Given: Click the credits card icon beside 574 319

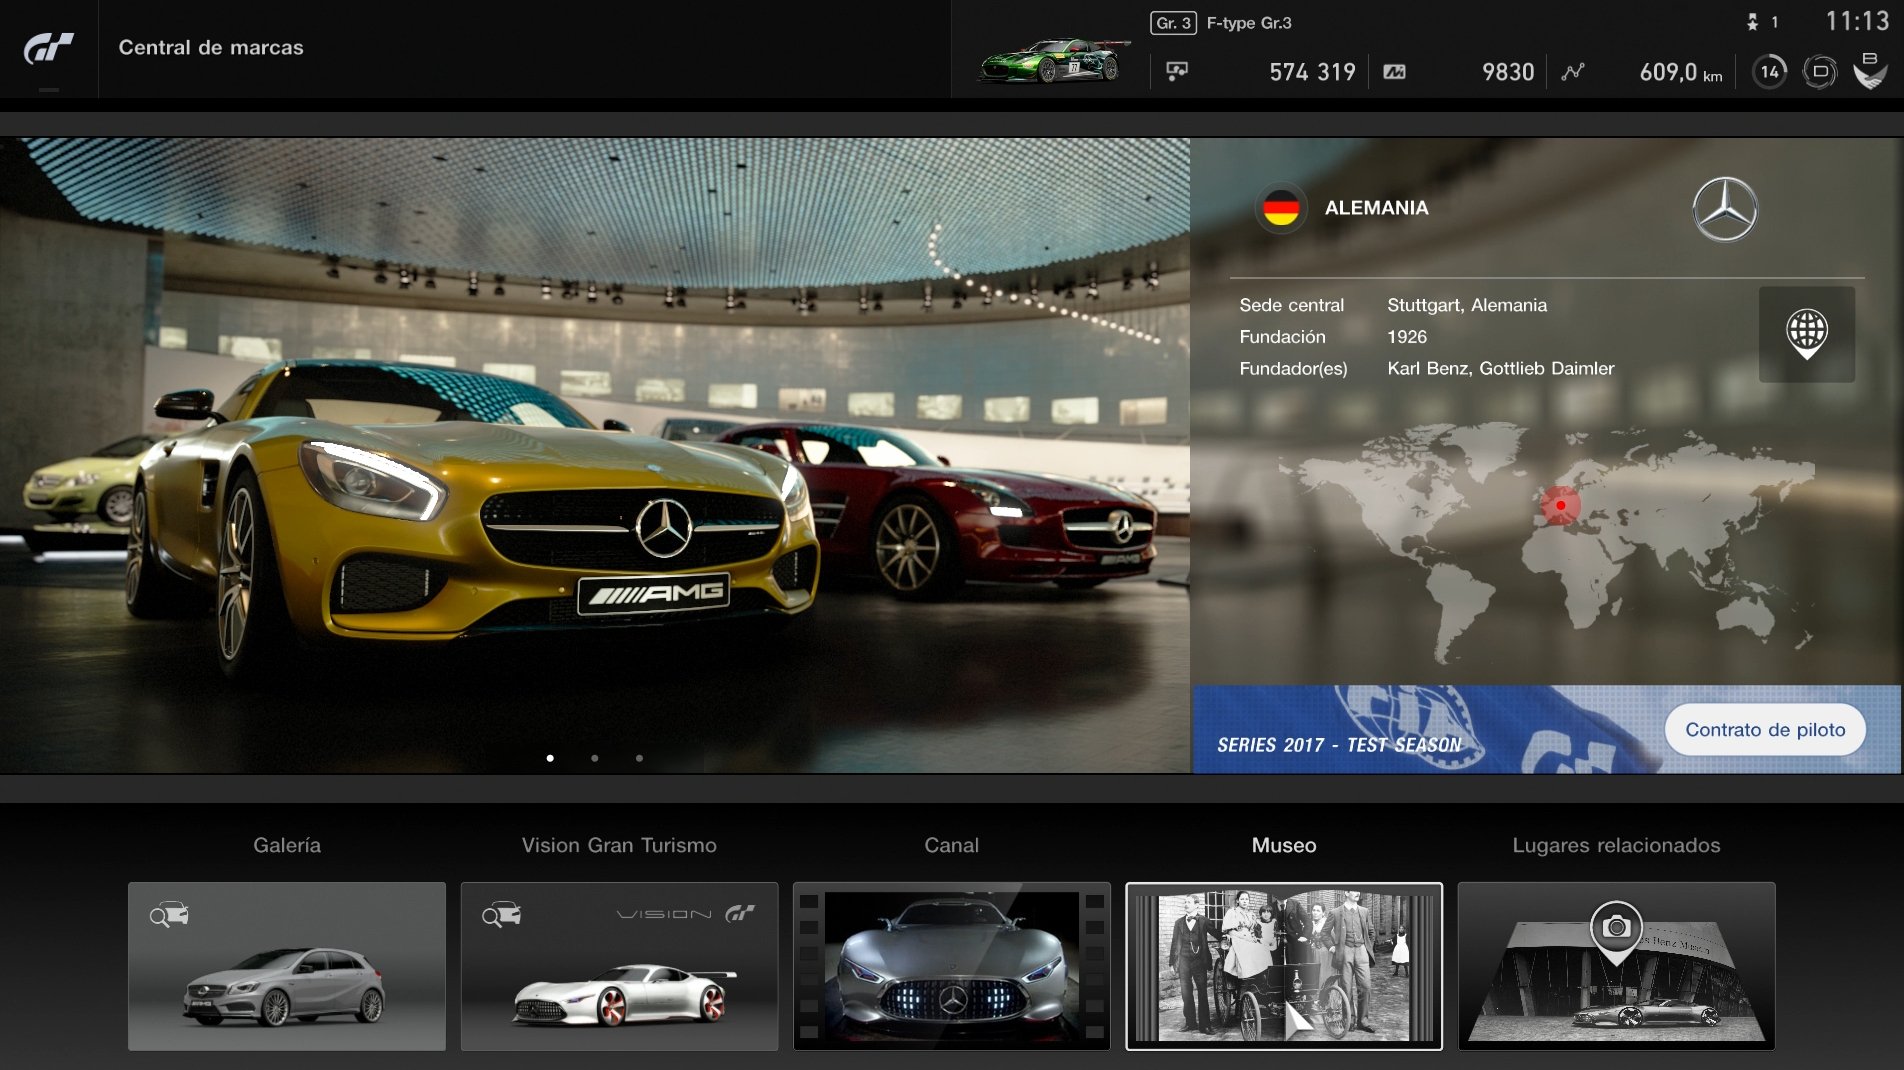Looking at the screenshot, I should [1178, 71].
